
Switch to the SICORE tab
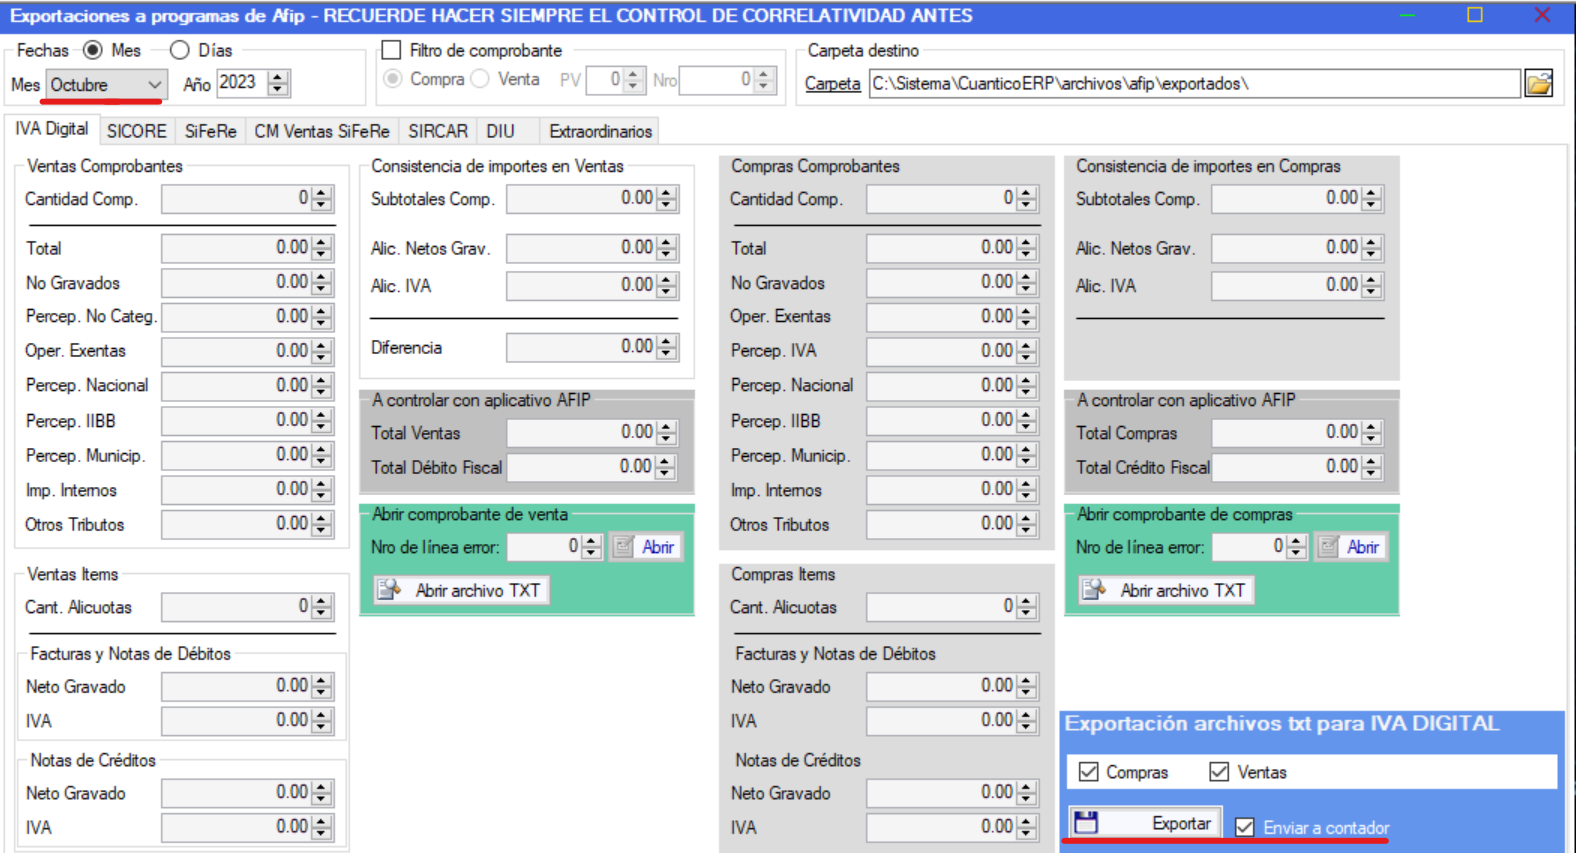pos(136,131)
